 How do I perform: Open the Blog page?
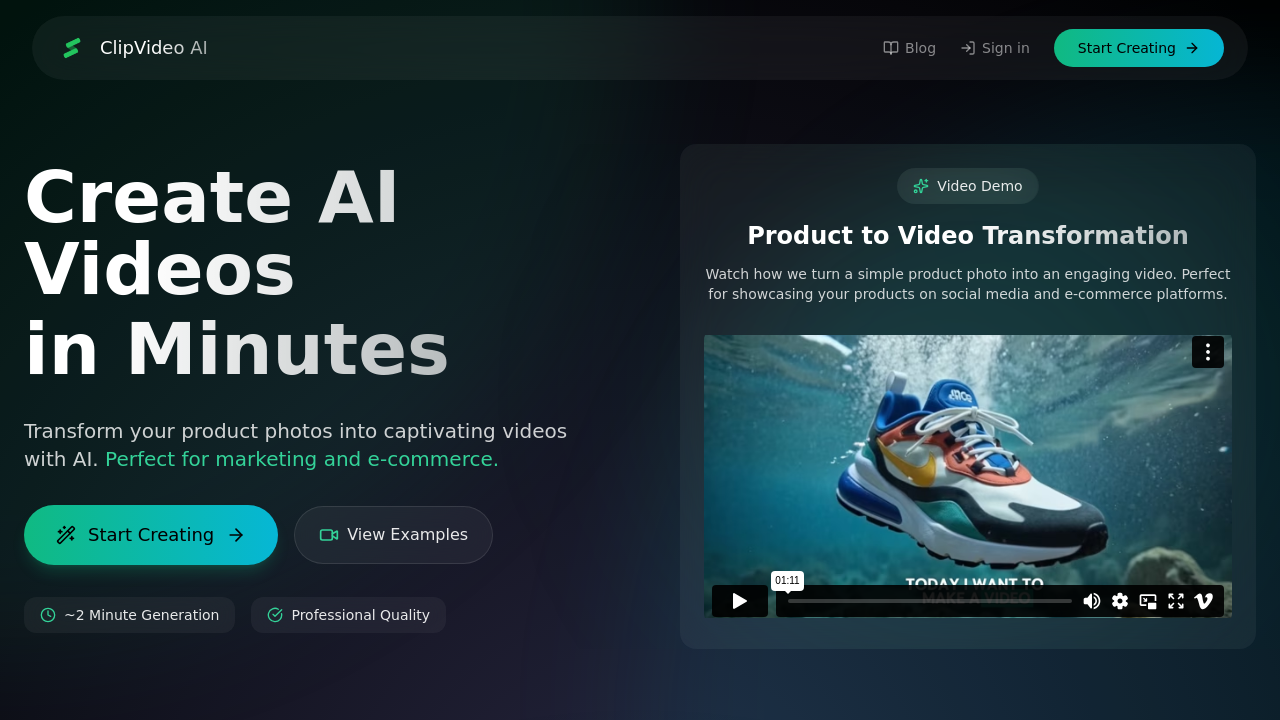click(x=909, y=48)
